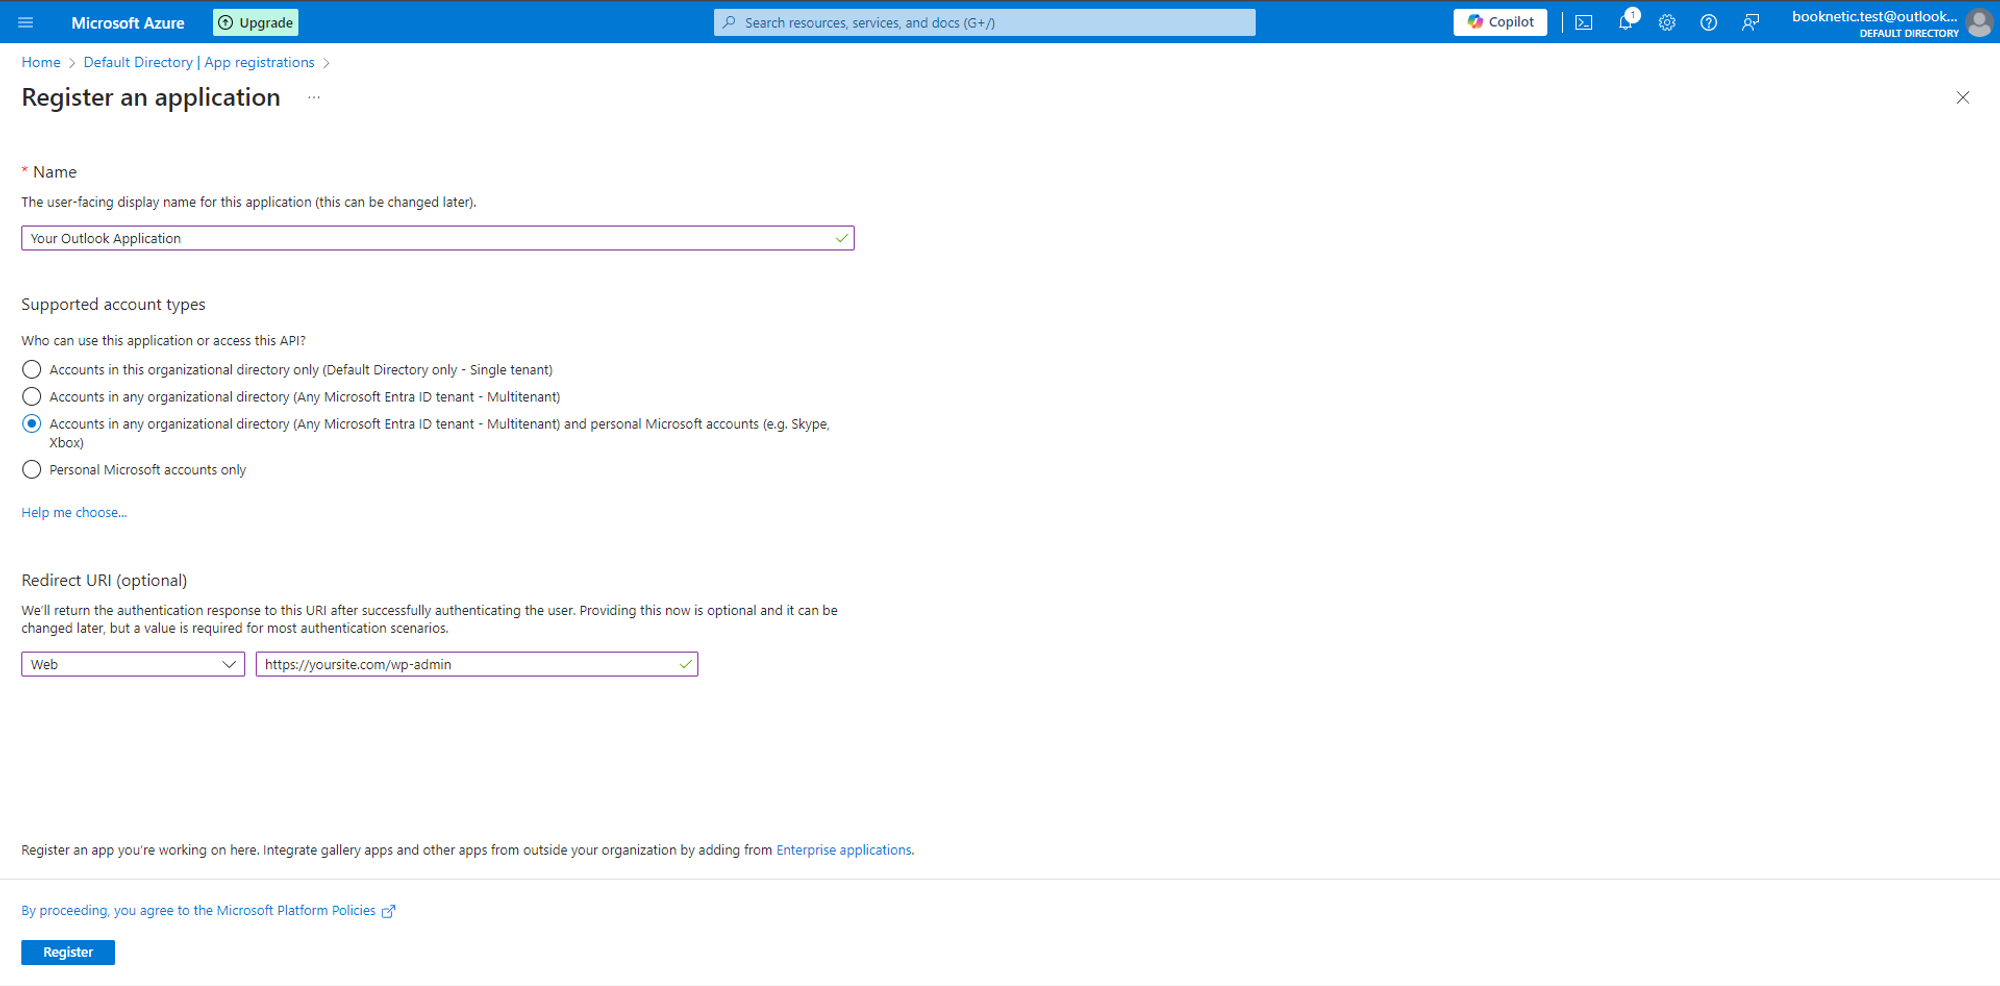Screen dimensions: 2000x986
Task: Click the Register button
Action: (68, 952)
